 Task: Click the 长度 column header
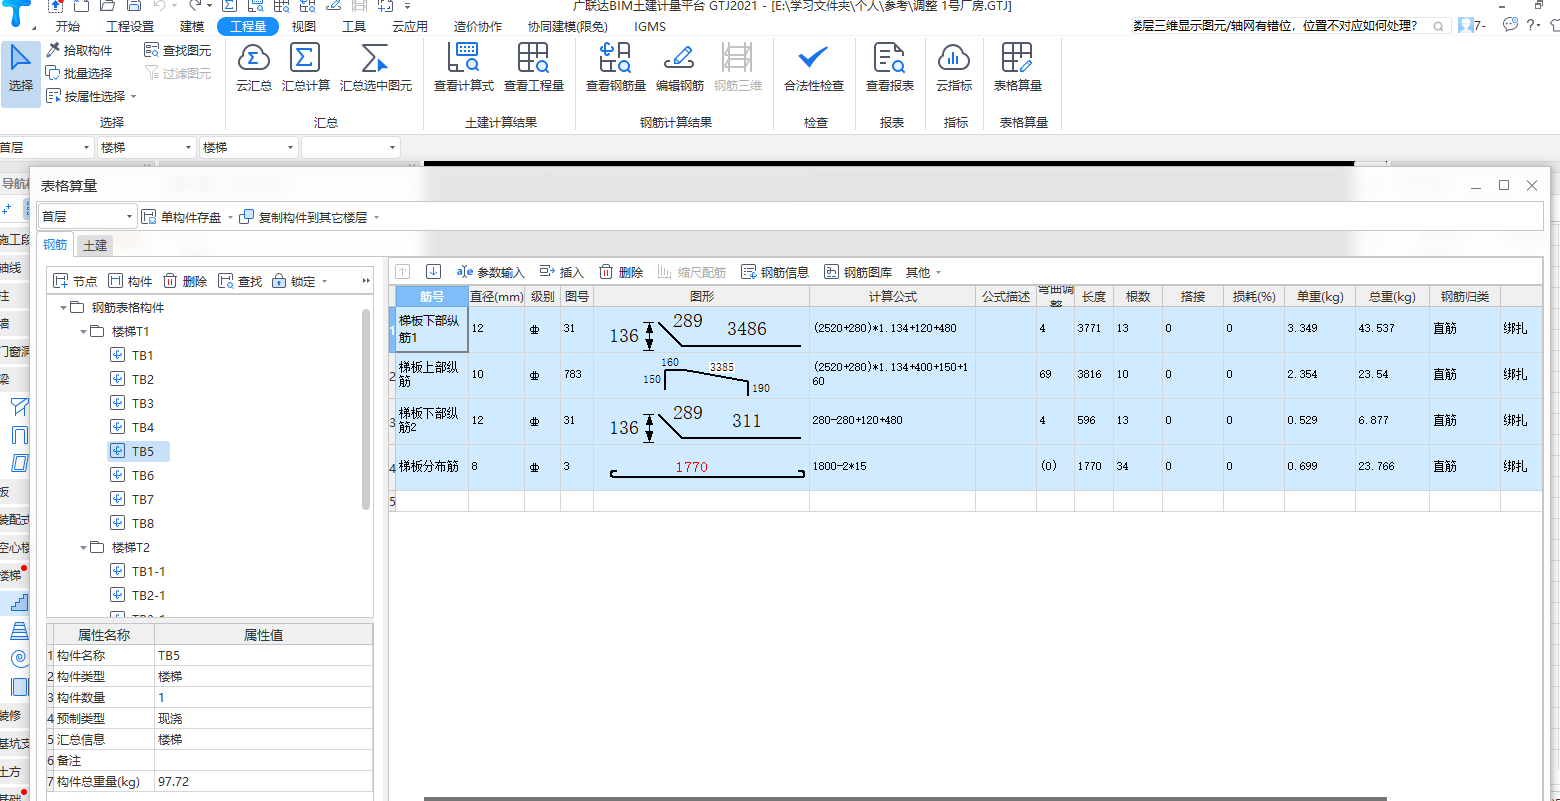1094,296
